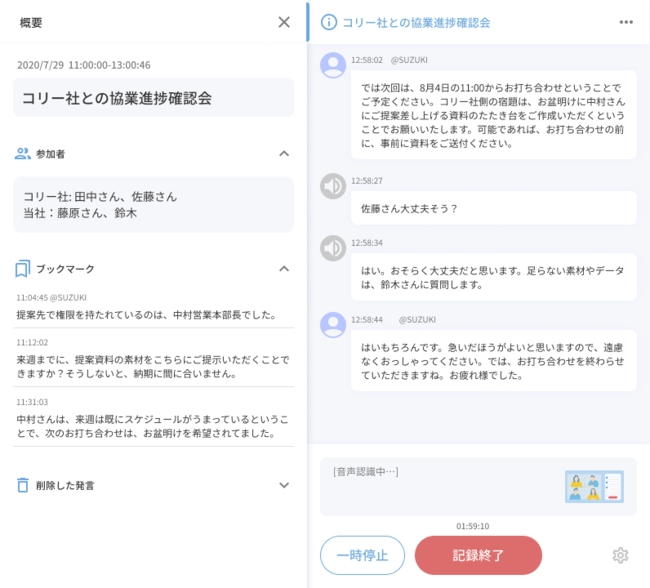Click the bookmark section icon
This screenshot has height=588, width=650.
coord(23,269)
